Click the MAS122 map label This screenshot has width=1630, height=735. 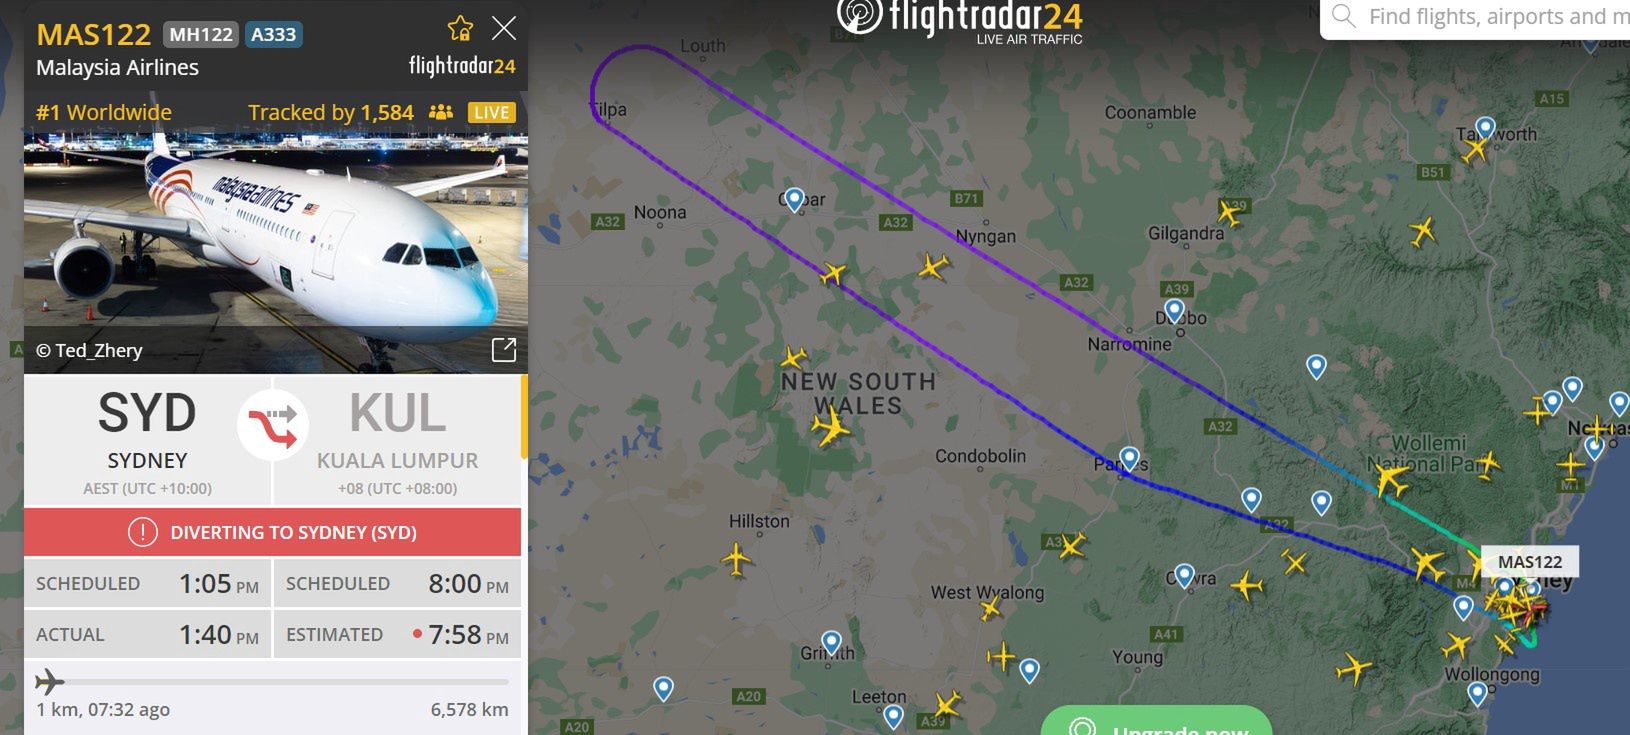(x=1529, y=562)
